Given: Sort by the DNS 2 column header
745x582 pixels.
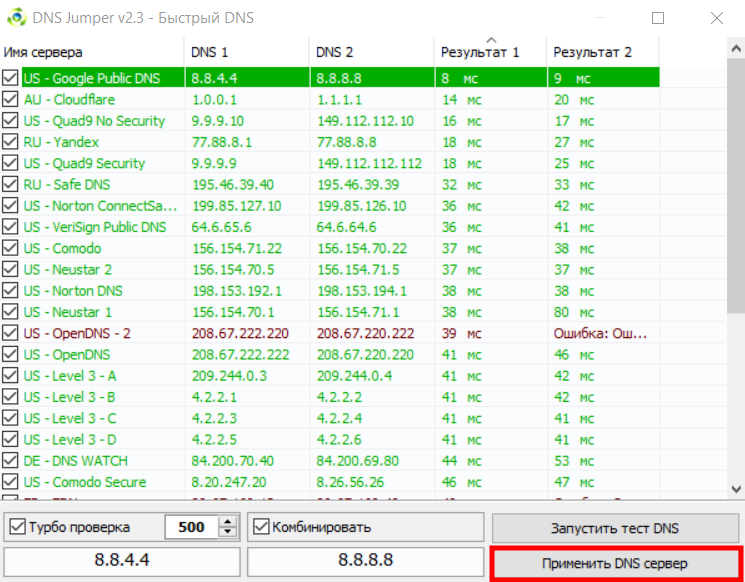Looking at the screenshot, I should (x=372, y=52).
